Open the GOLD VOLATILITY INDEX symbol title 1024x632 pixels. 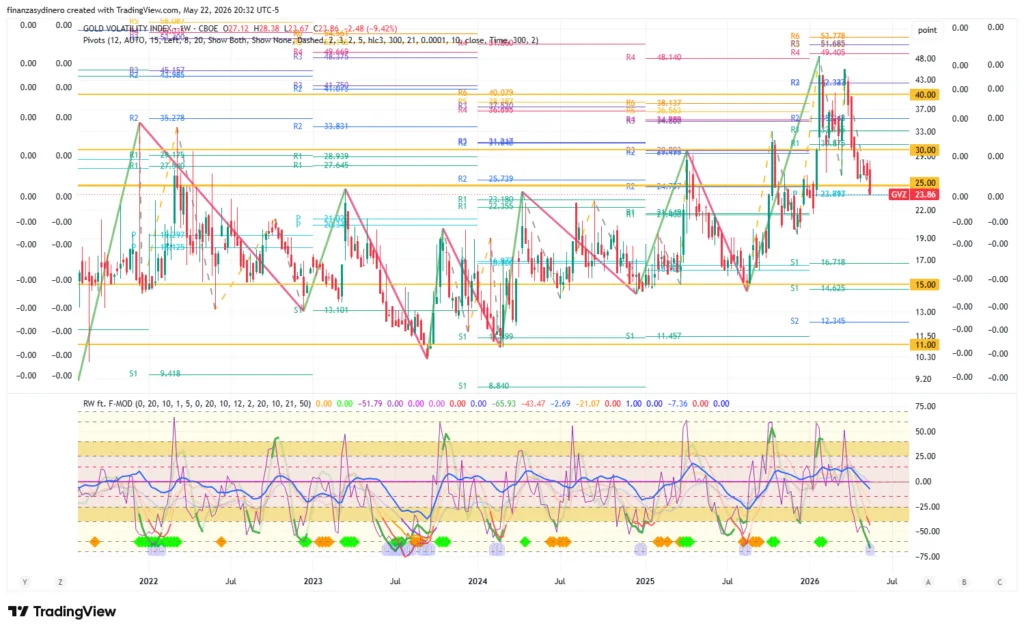127,29
